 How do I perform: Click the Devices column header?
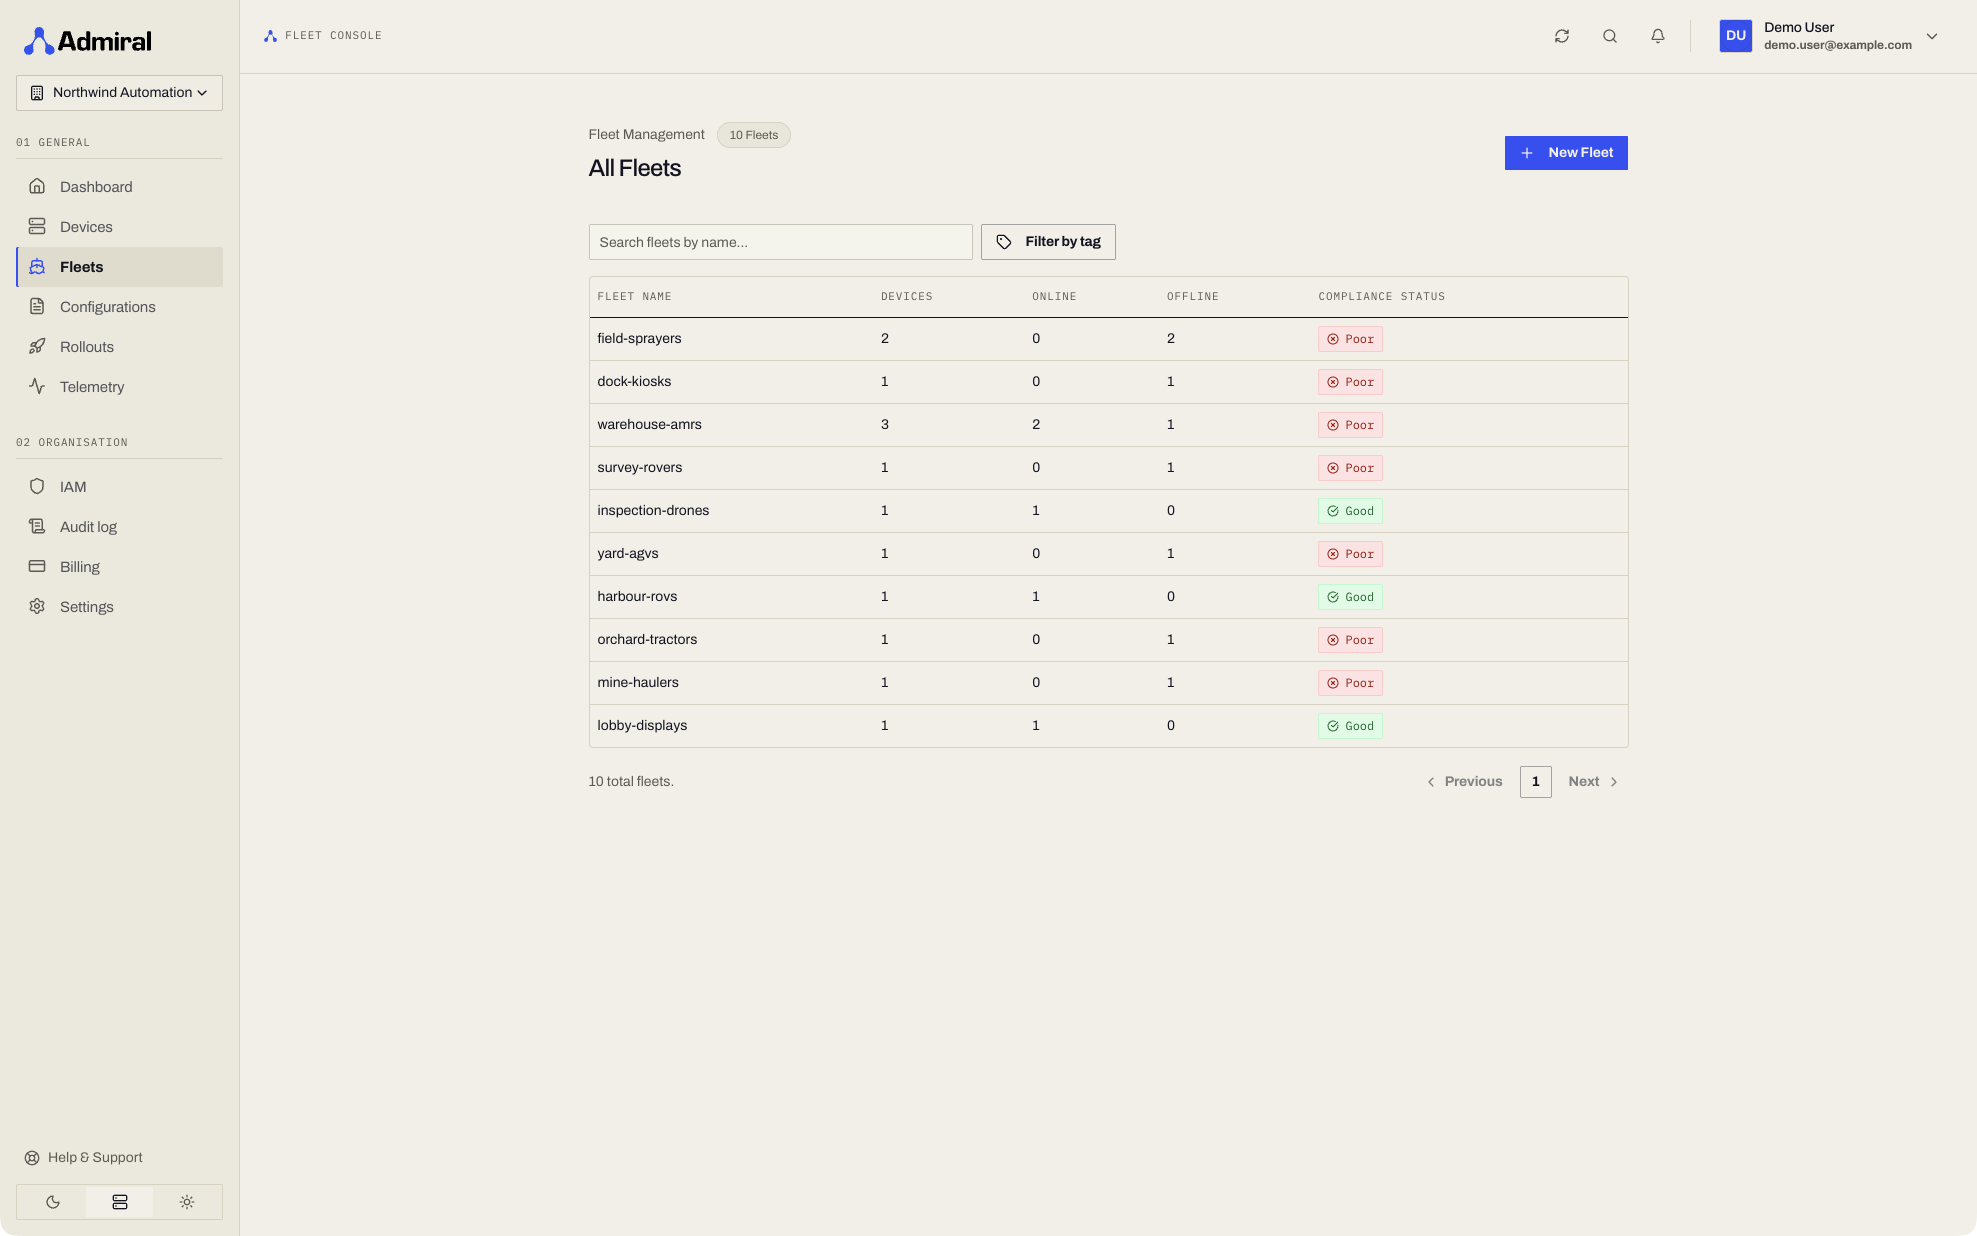[x=906, y=297]
